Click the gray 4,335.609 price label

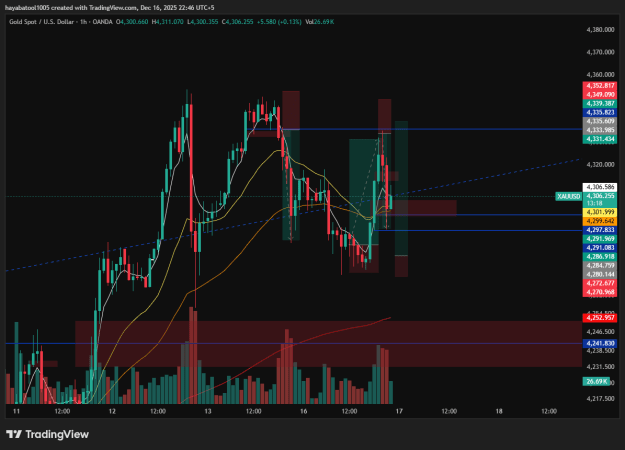point(600,121)
